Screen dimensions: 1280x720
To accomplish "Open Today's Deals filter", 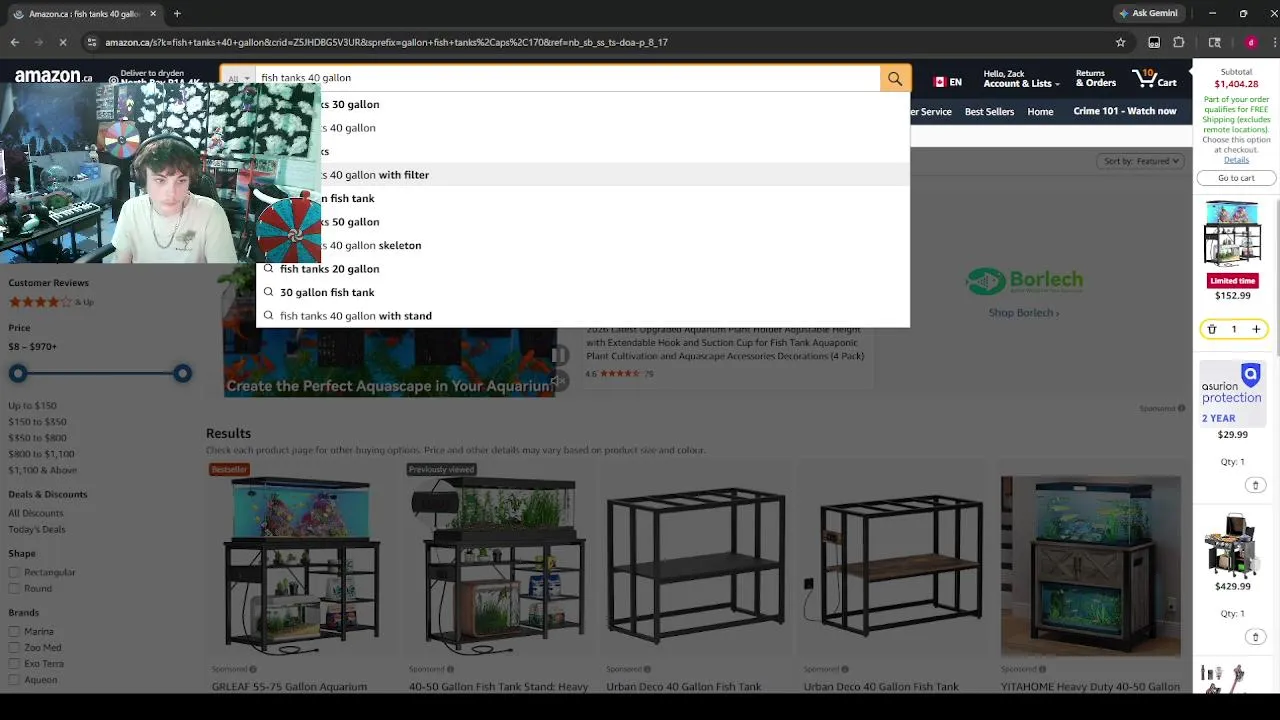I will 37,530.
